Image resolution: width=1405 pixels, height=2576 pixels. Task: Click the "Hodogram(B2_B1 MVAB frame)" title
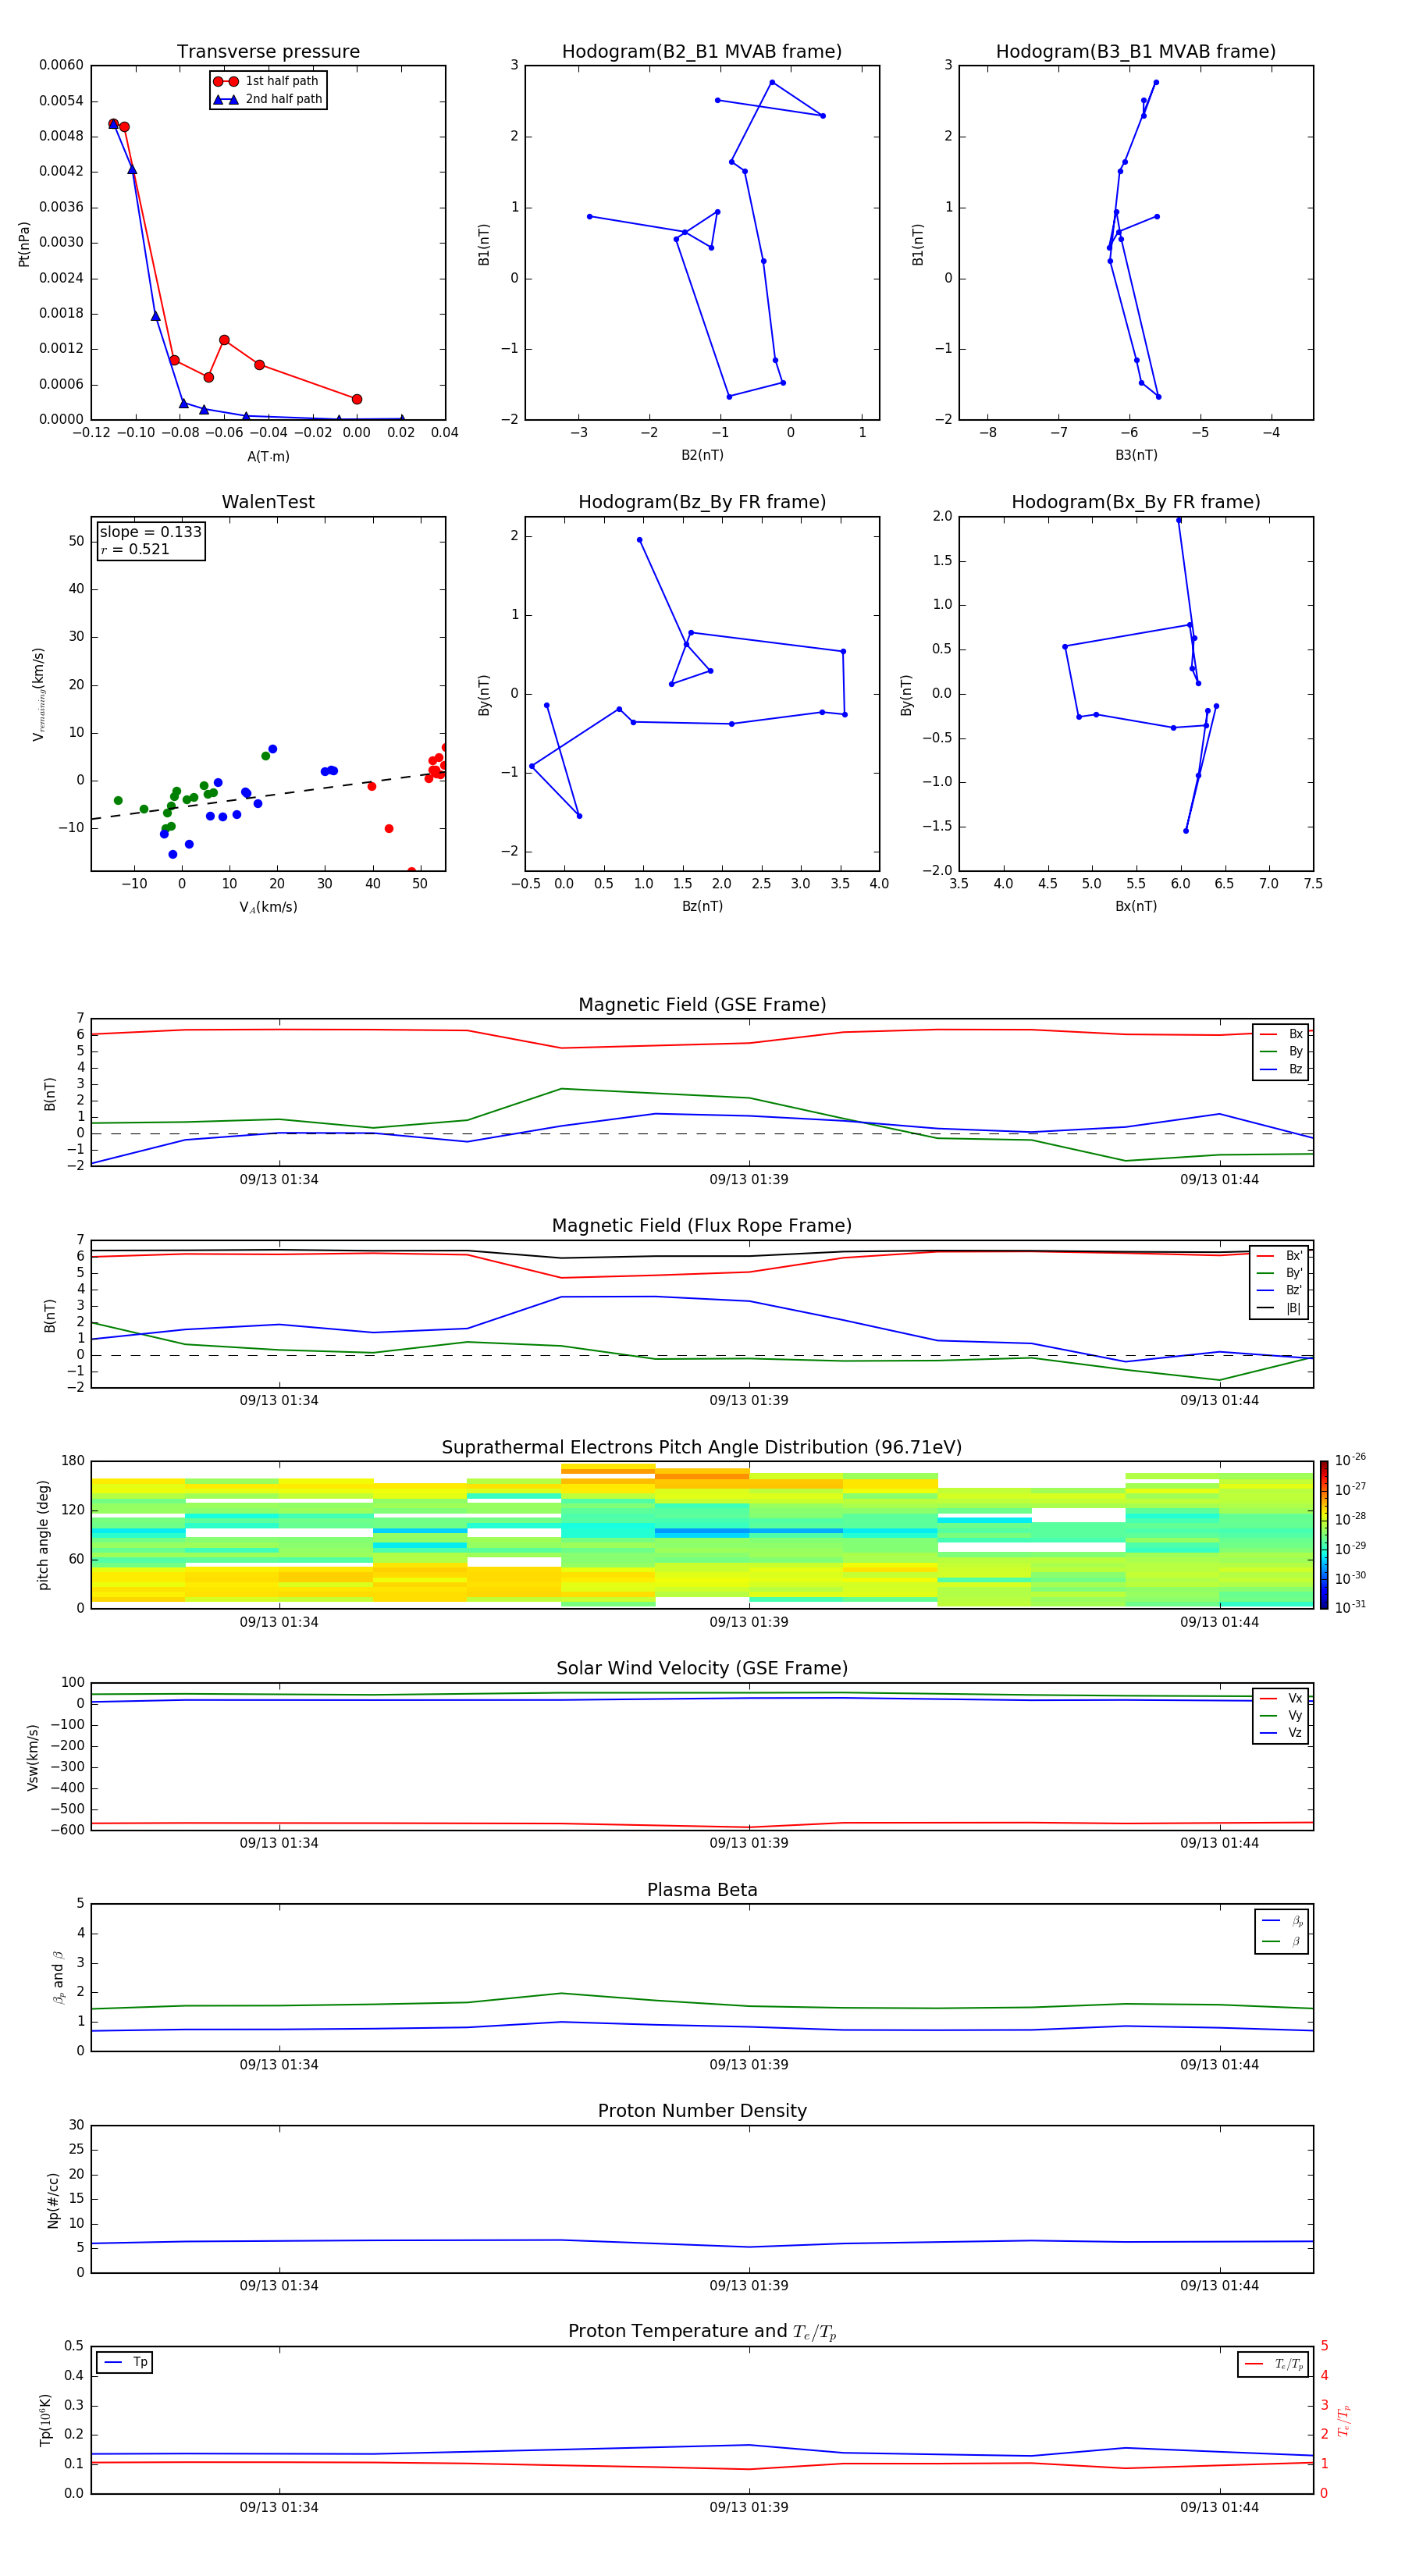[702, 52]
